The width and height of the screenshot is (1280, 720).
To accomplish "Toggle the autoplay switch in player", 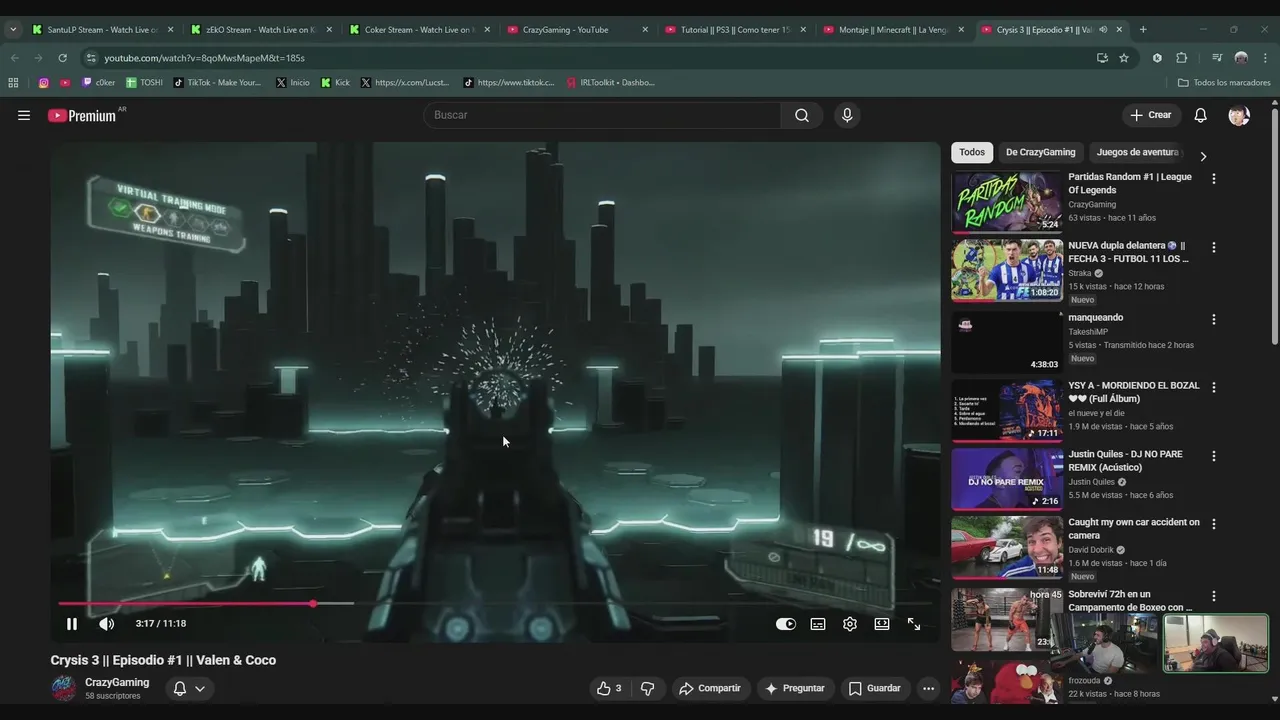I will 786,624.
